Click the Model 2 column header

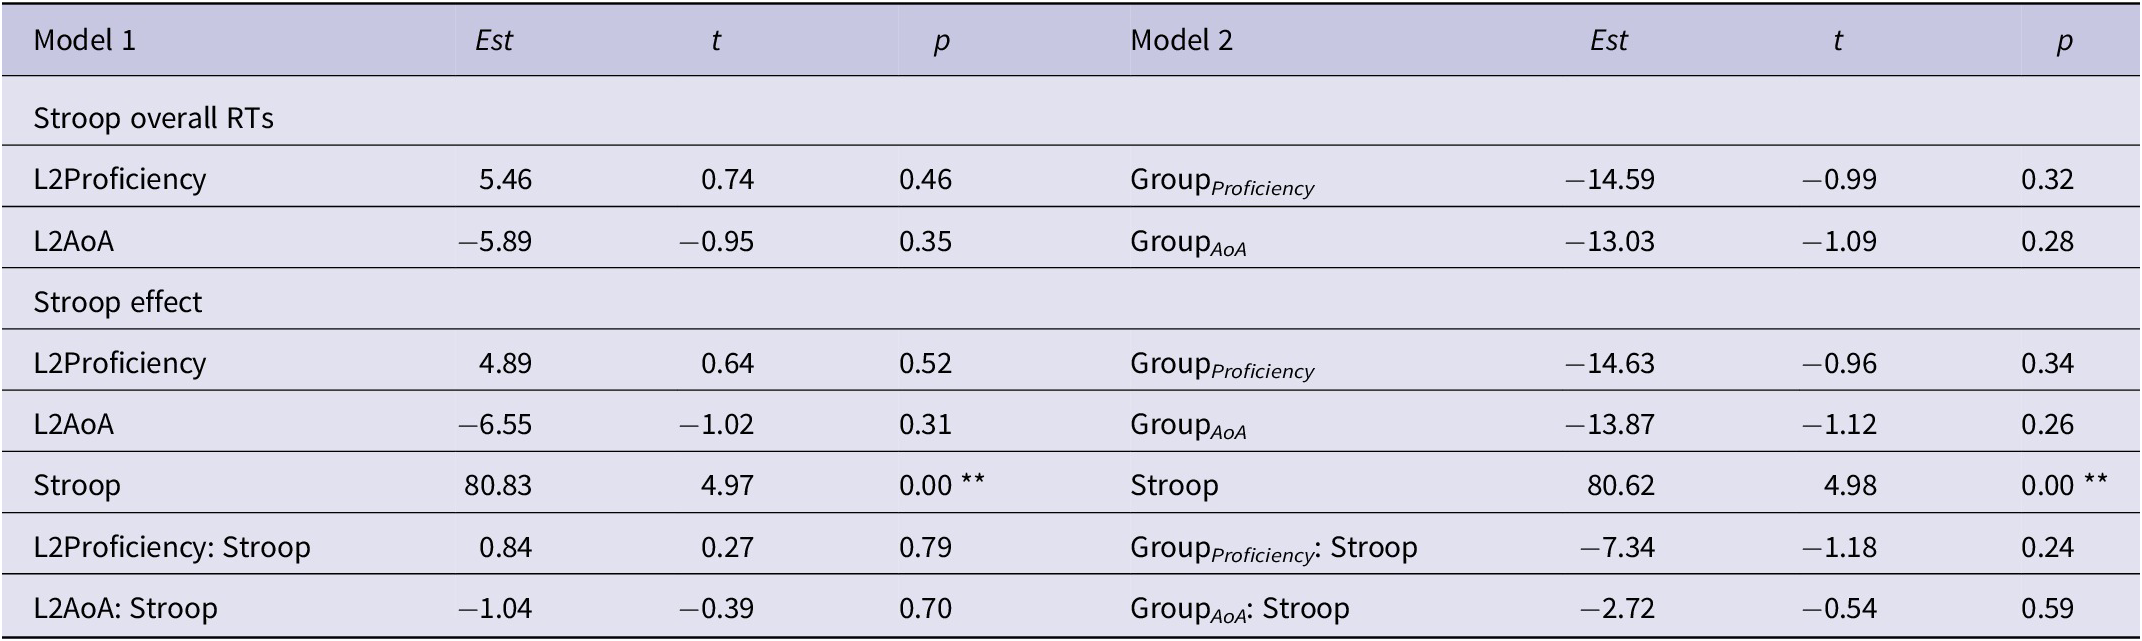click(x=1181, y=40)
